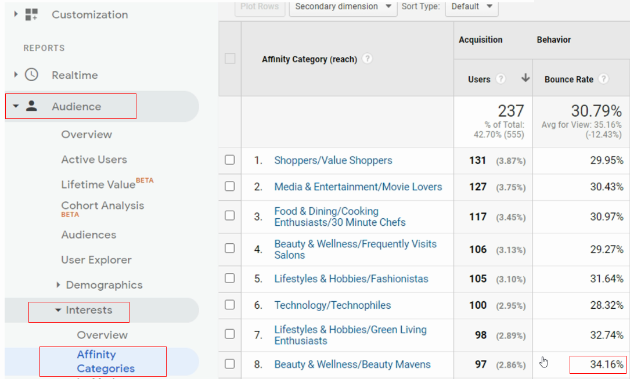Open the Lifestyles & Hobbies/Fashionistas link
Screen dimensions: 630x379
351,279
